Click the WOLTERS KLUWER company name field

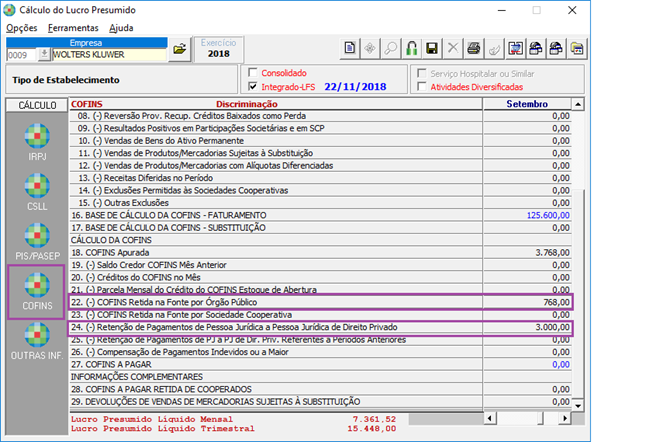click(x=109, y=55)
